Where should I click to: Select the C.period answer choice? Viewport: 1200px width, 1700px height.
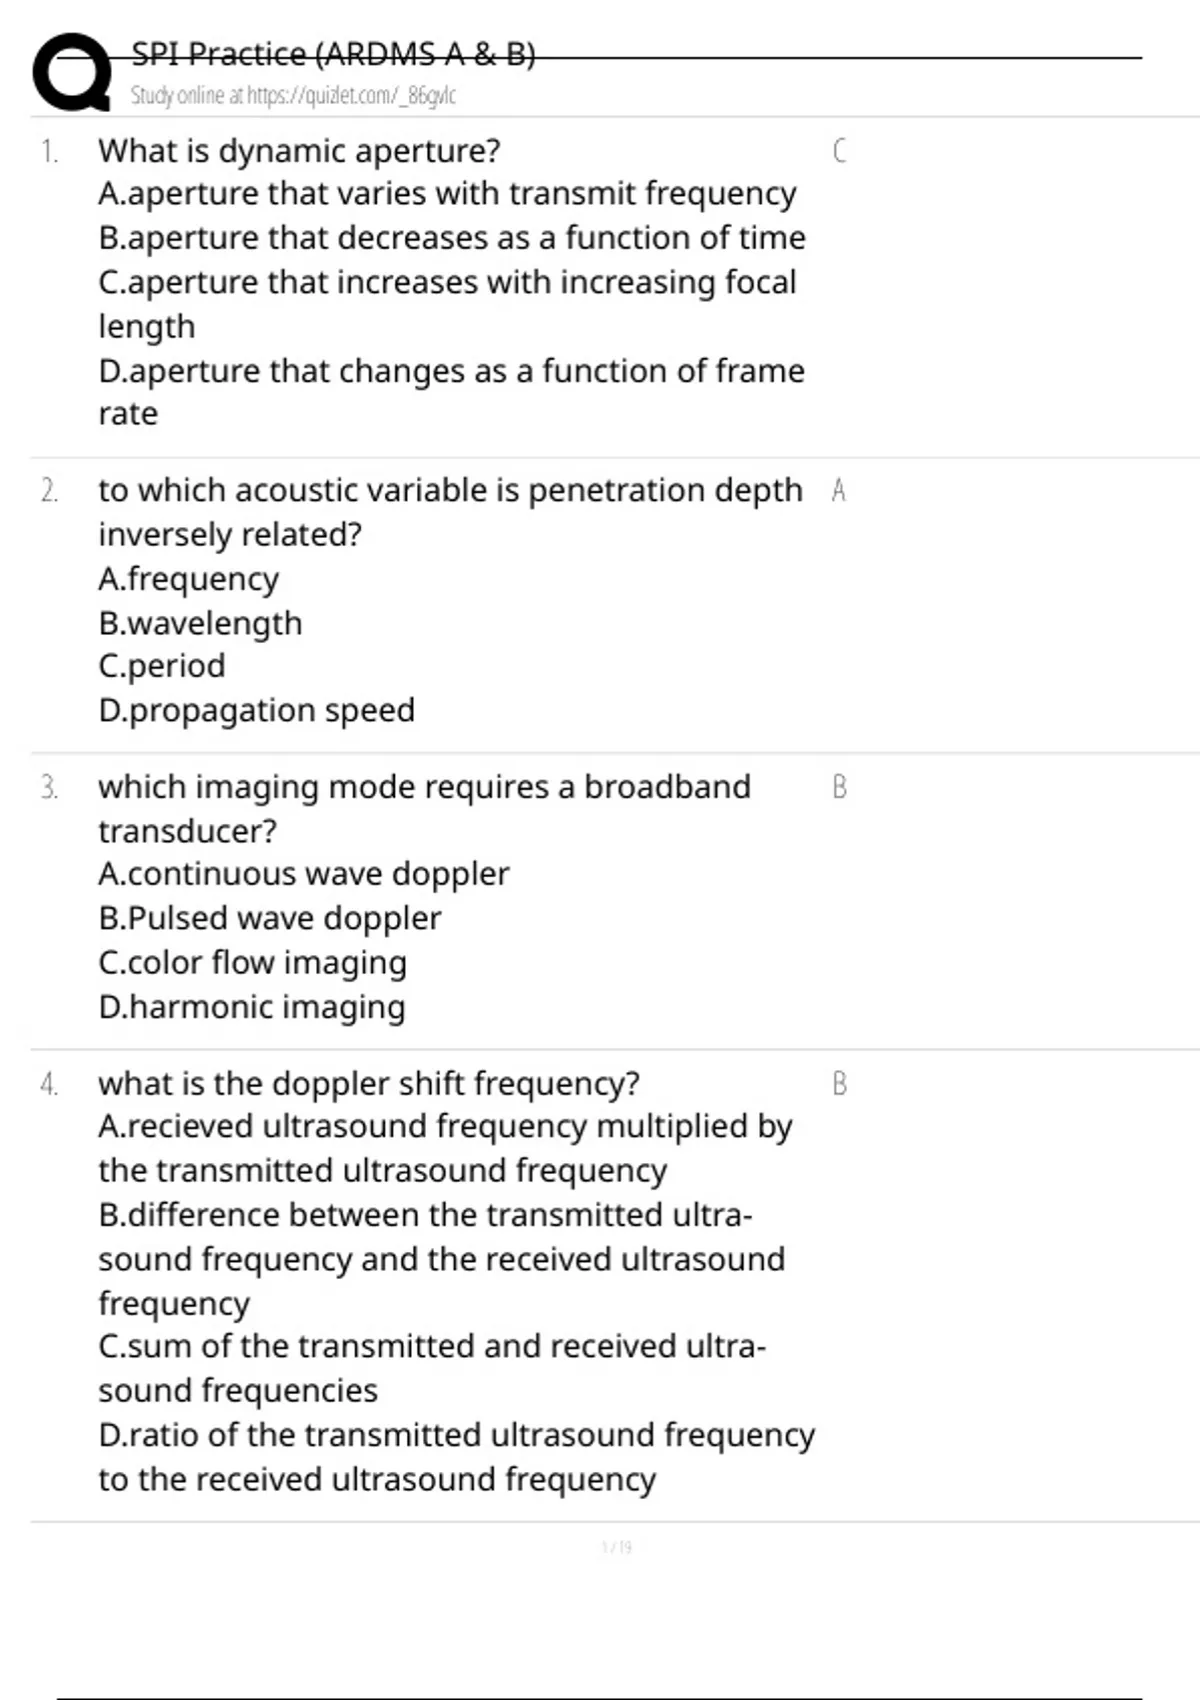[162, 666]
